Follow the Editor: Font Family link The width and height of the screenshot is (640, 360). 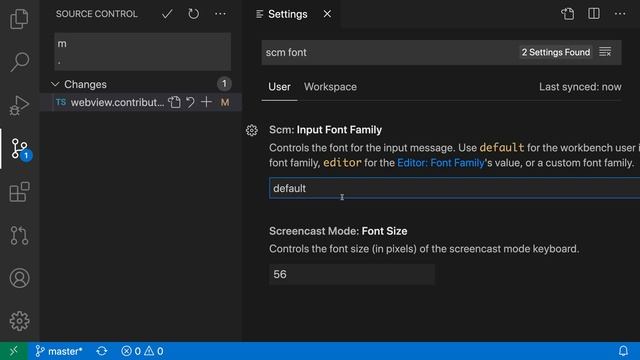point(440,163)
